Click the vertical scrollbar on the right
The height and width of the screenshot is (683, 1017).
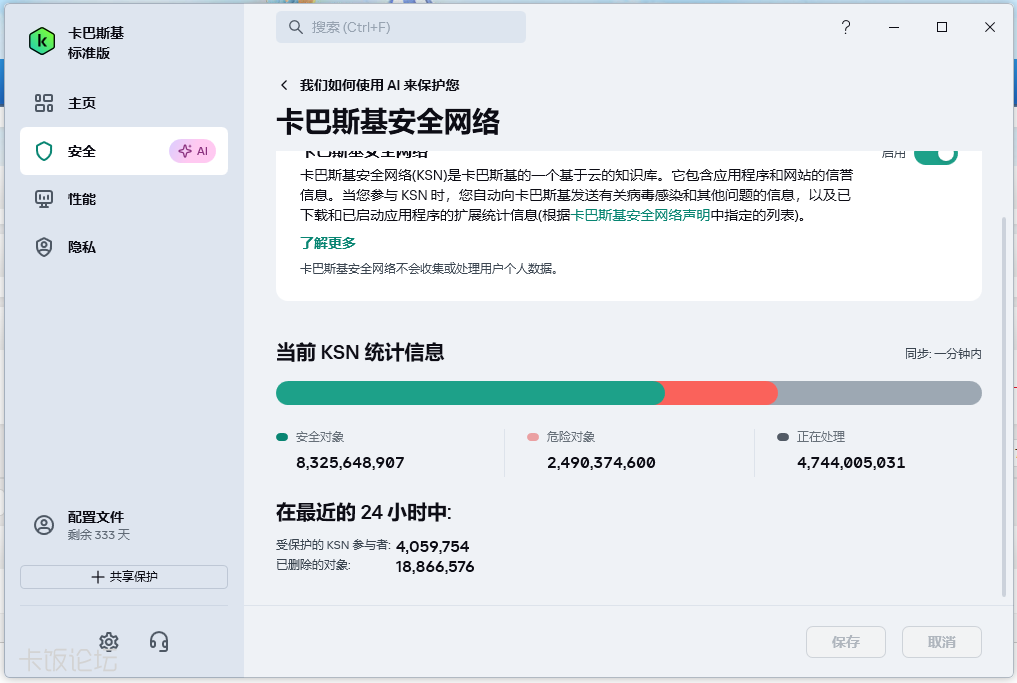(x=1004, y=400)
